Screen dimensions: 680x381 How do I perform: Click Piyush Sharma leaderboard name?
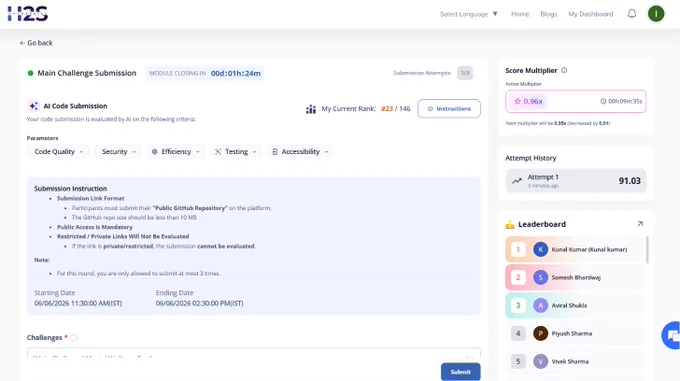pos(572,333)
